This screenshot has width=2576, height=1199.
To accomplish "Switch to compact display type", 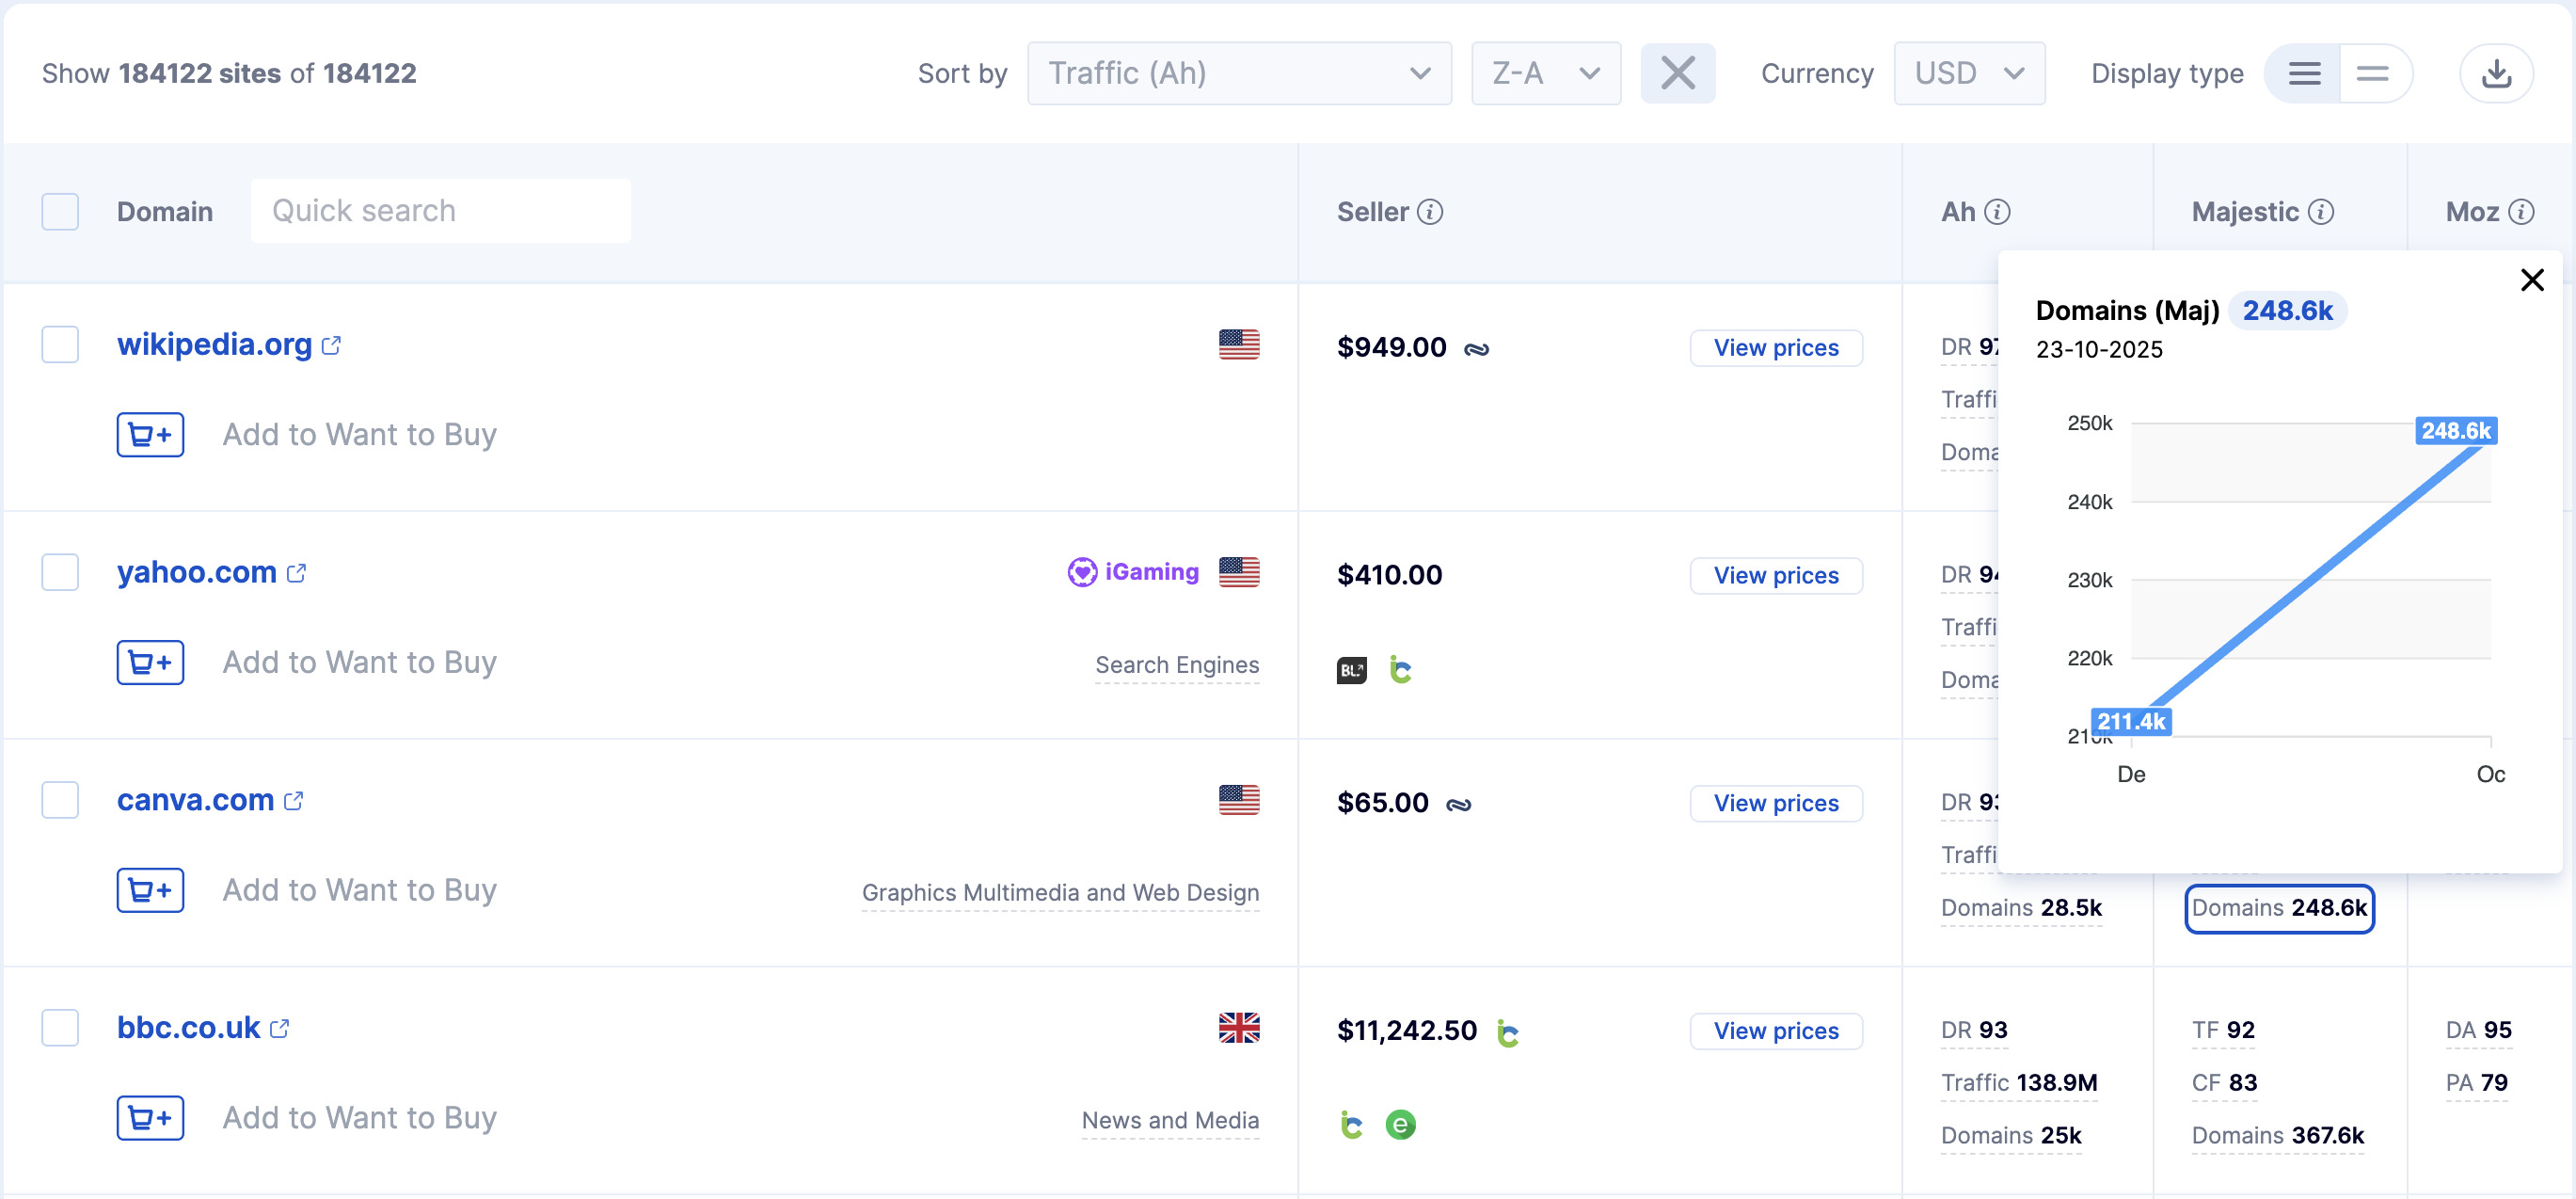I will pos(2372,73).
